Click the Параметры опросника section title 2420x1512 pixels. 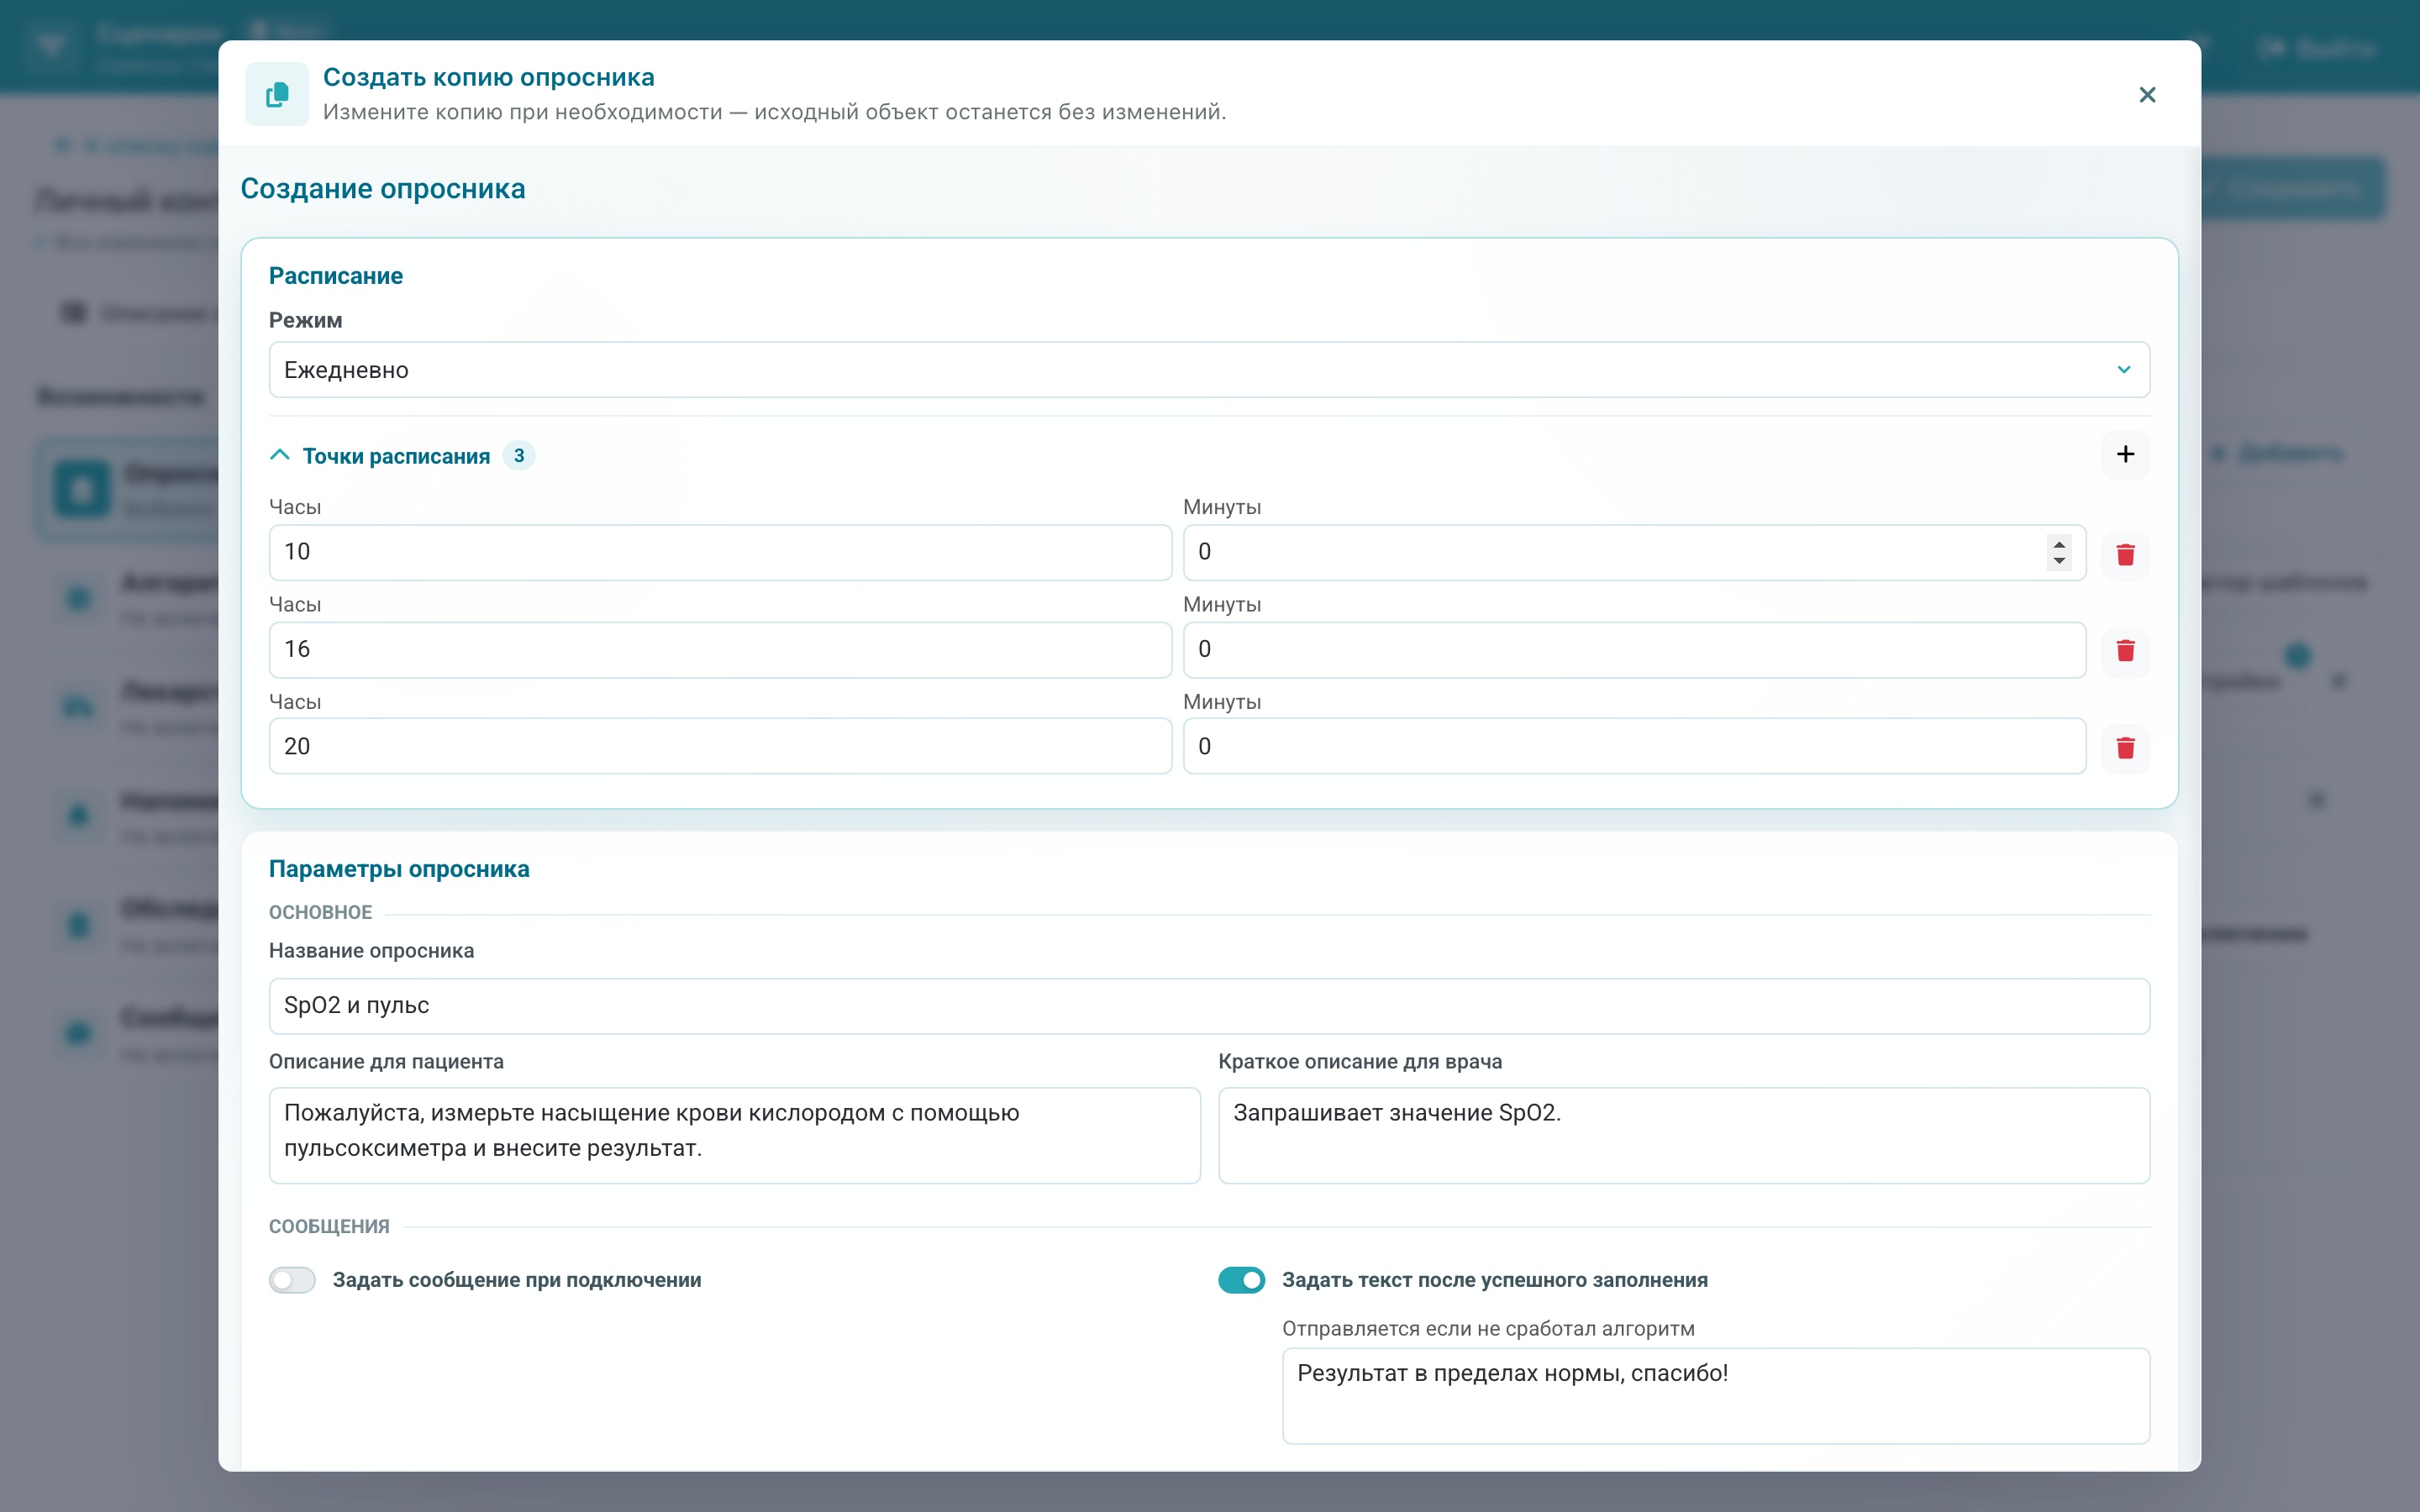click(x=399, y=869)
